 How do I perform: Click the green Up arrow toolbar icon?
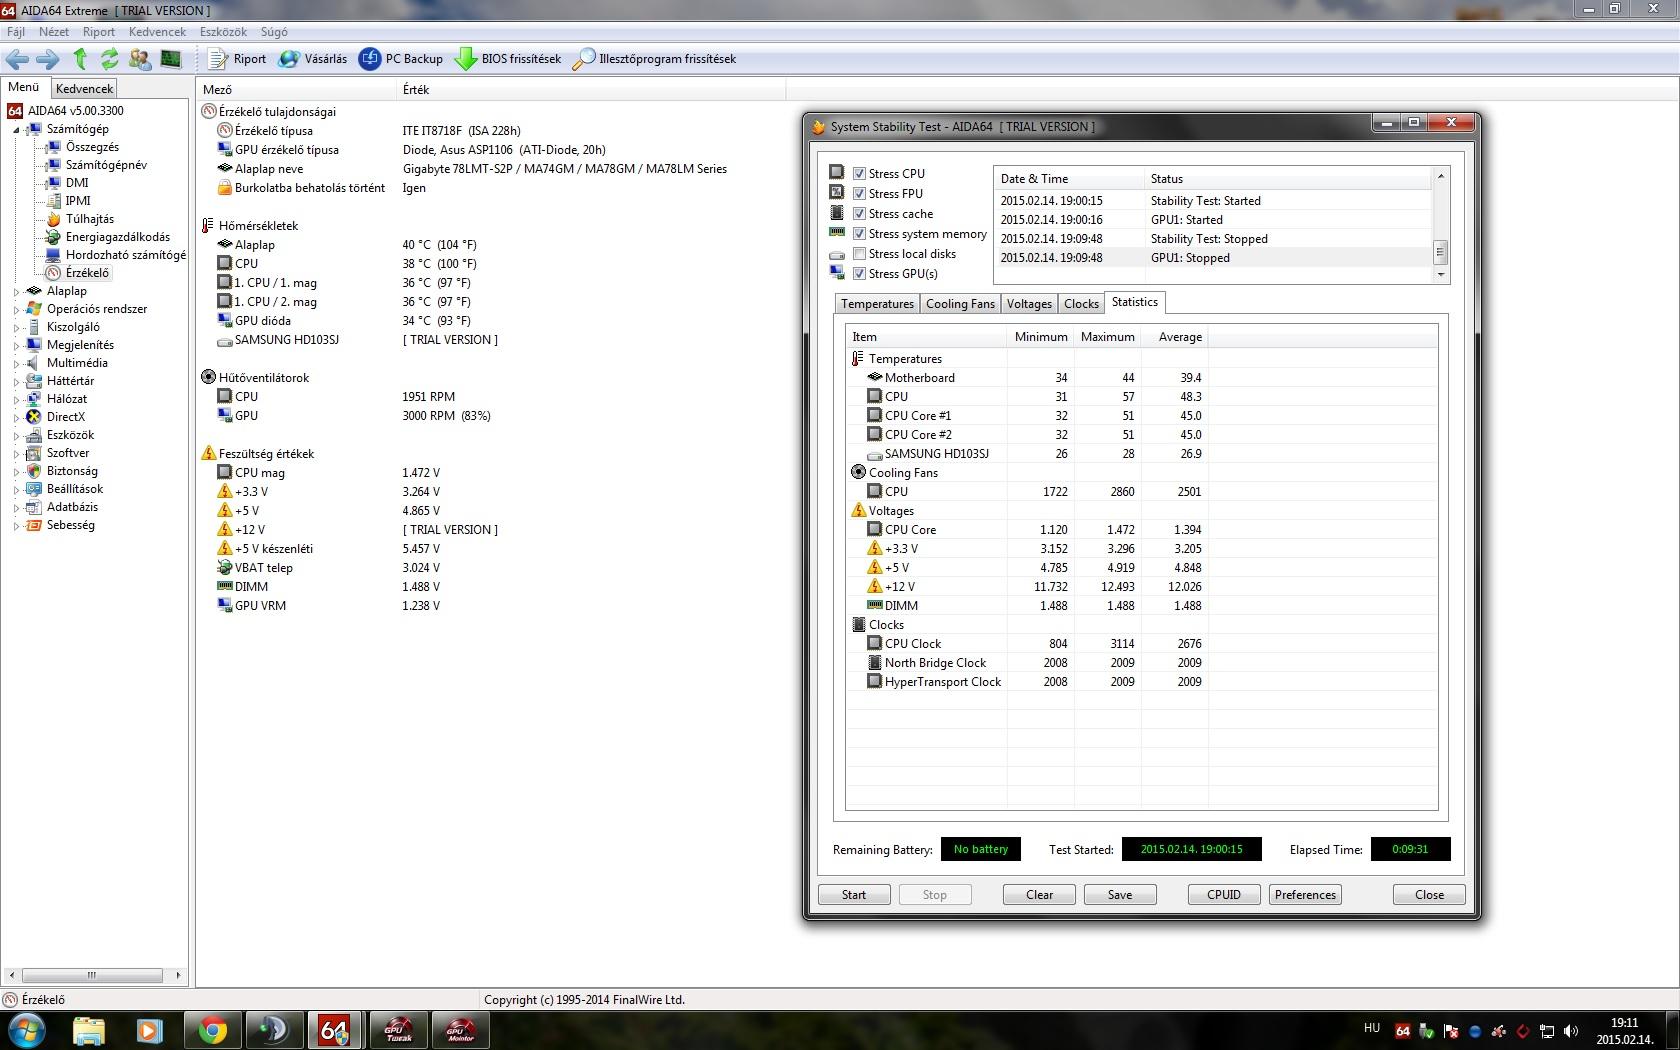click(80, 59)
